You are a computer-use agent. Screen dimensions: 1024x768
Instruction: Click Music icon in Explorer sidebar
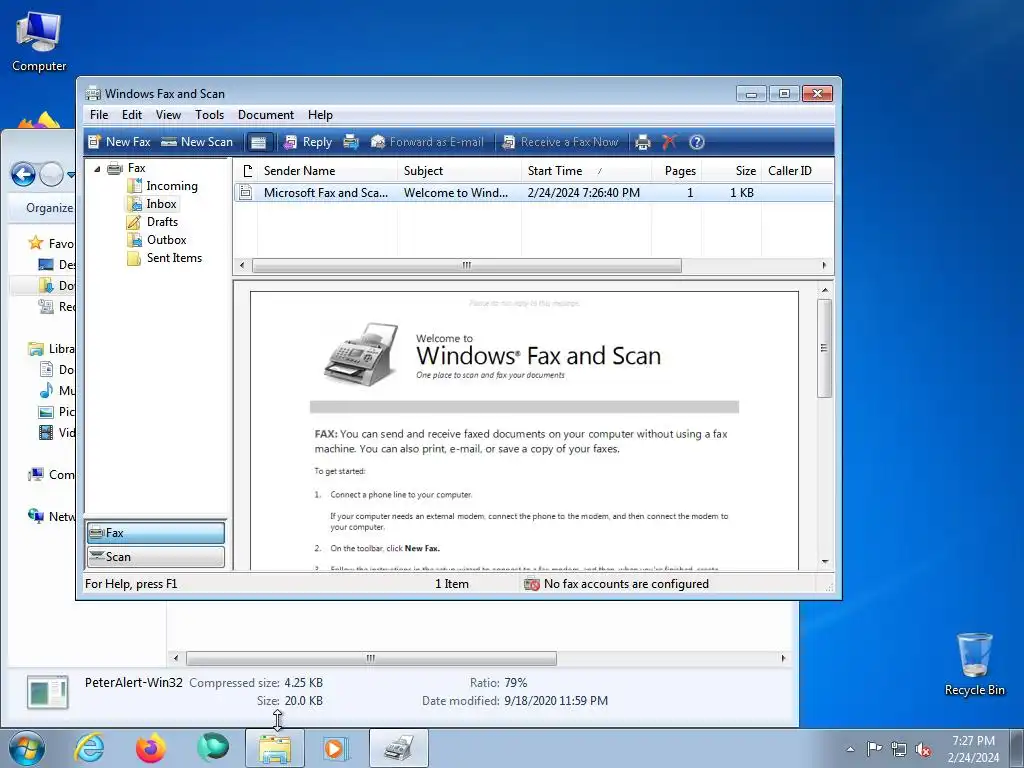(46, 391)
